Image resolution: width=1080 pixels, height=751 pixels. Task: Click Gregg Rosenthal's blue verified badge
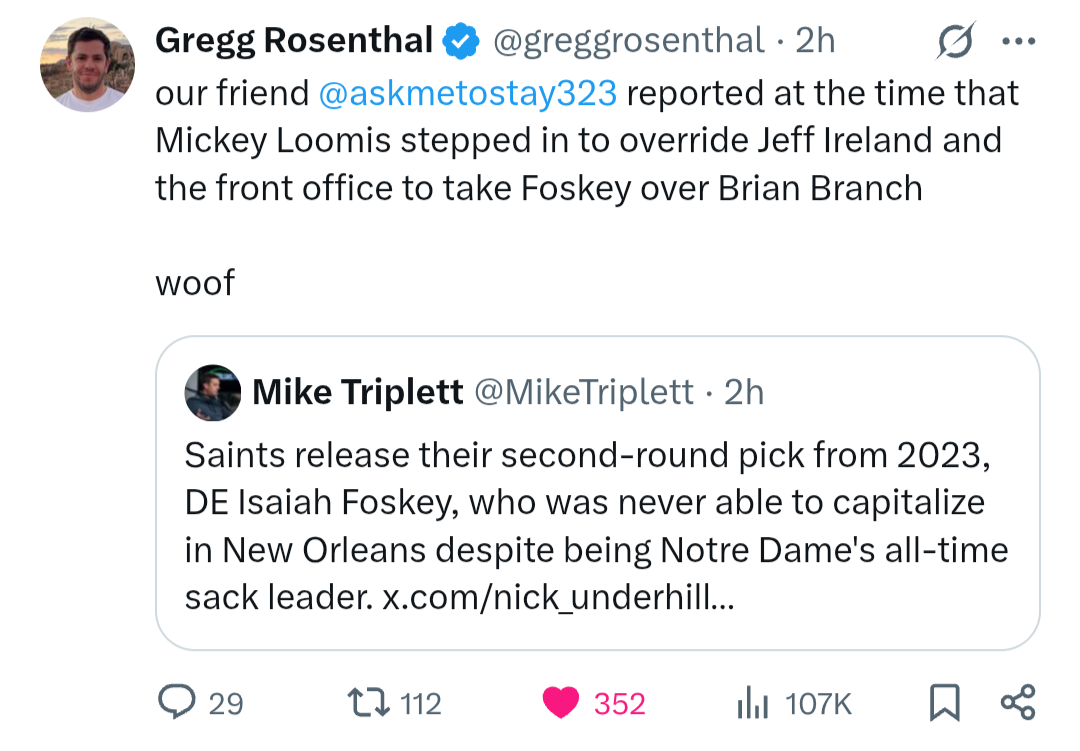(460, 41)
